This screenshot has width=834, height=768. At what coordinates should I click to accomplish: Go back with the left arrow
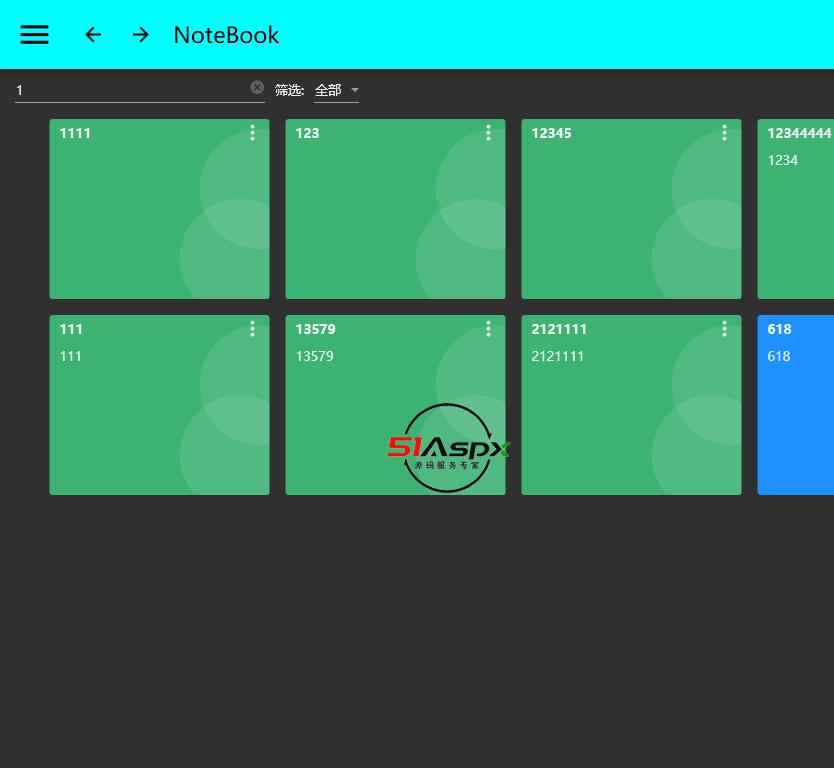(93, 35)
